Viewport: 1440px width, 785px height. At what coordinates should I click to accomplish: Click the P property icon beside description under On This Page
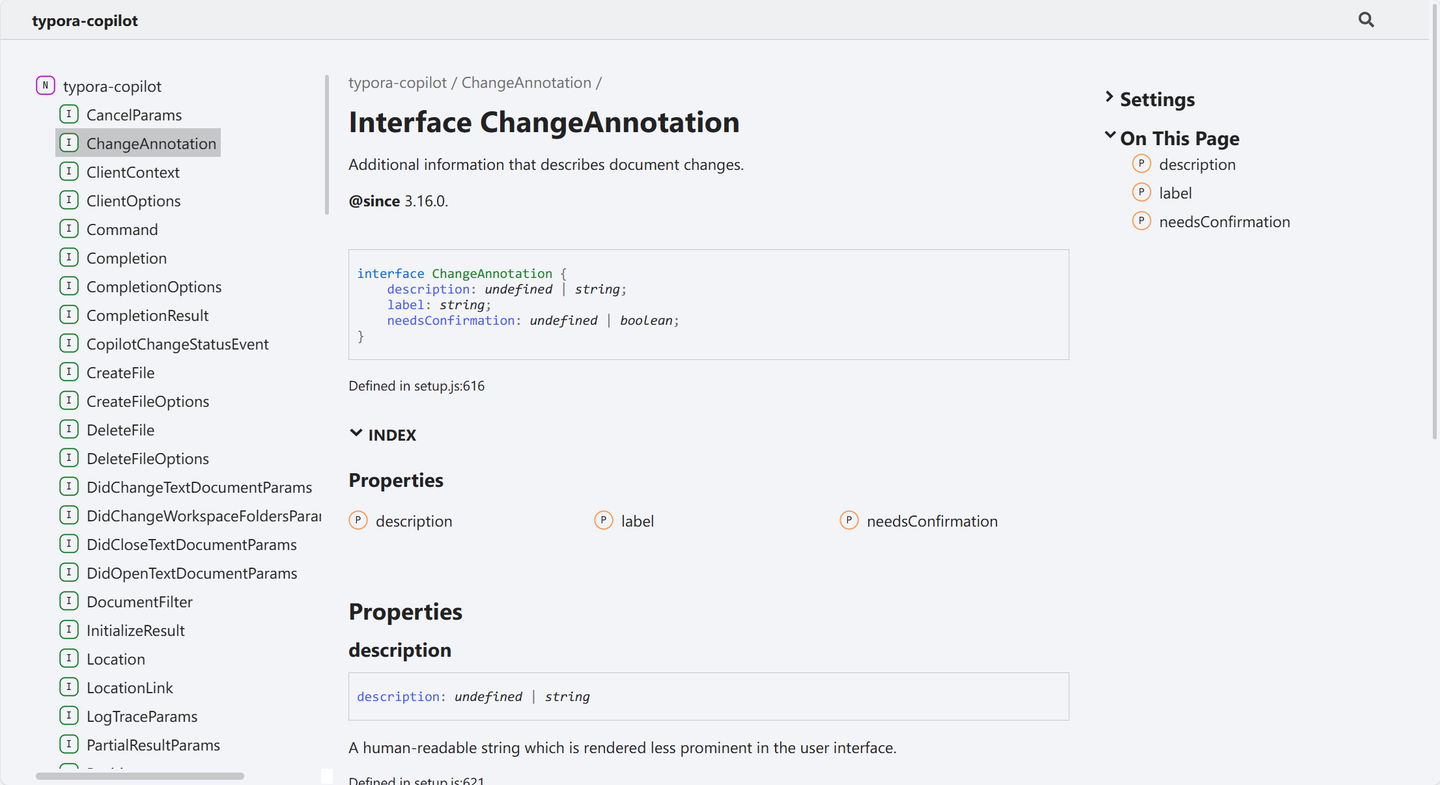click(1141, 164)
